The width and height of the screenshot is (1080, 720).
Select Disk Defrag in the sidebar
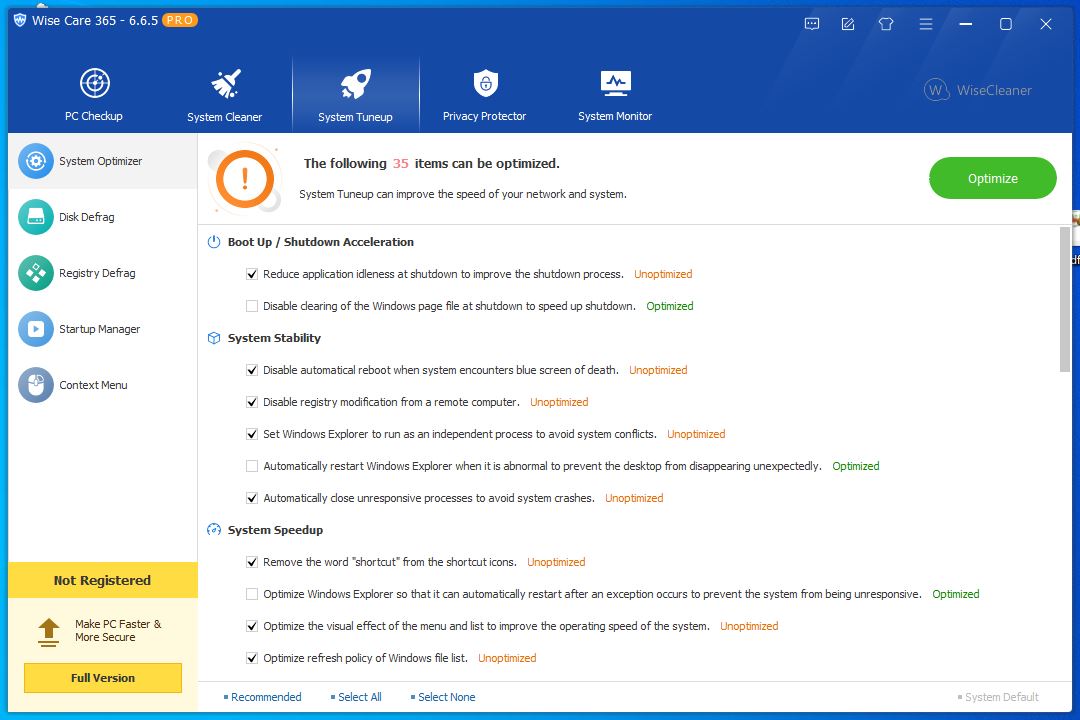tap(103, 217)
